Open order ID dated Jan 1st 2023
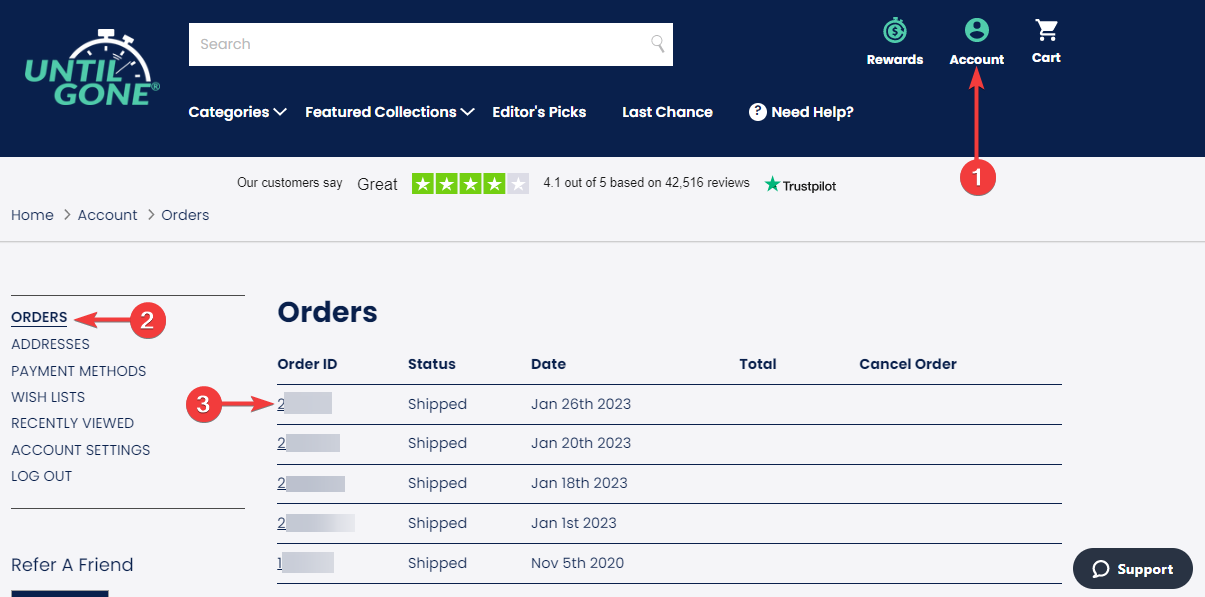The image size is (1205, 597). [316, 523]
